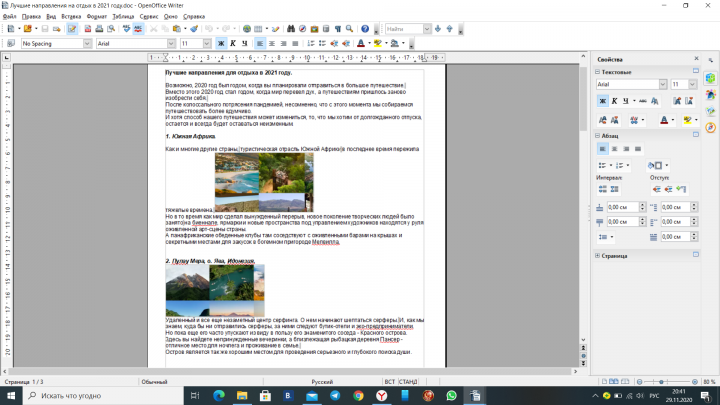The width and height of the screenshot is (720, 405).
Task: Toggle Edit File mode icon
Action: [x=72, y=29]
